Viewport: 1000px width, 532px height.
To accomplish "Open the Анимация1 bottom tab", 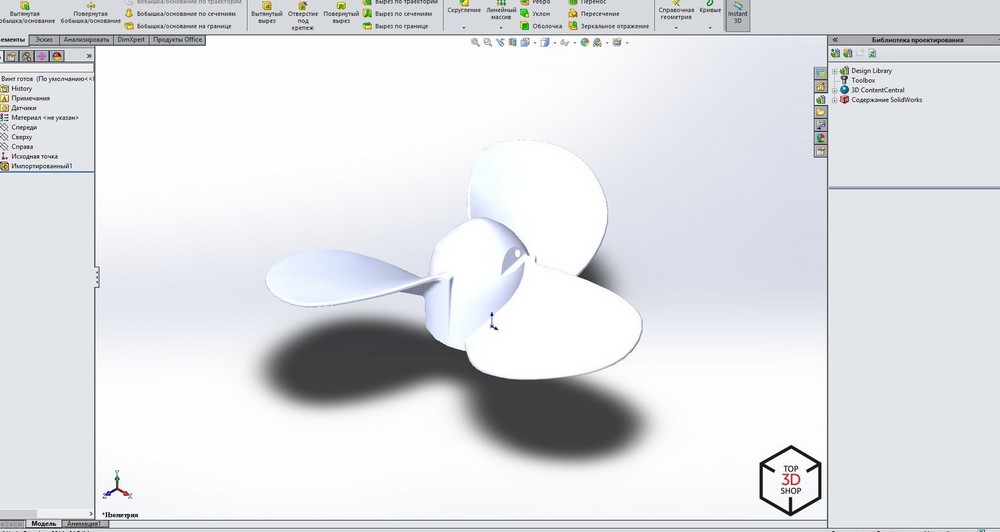I will pos(82,524).
